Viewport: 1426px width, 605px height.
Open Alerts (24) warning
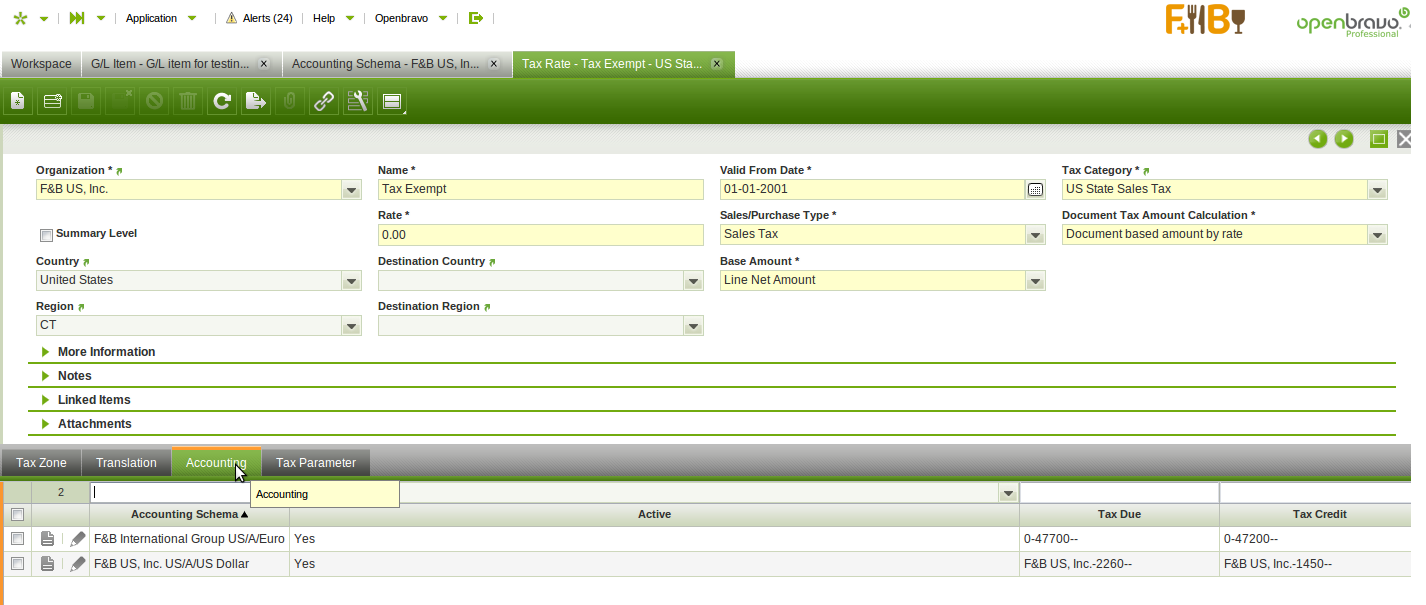point(259,18)
